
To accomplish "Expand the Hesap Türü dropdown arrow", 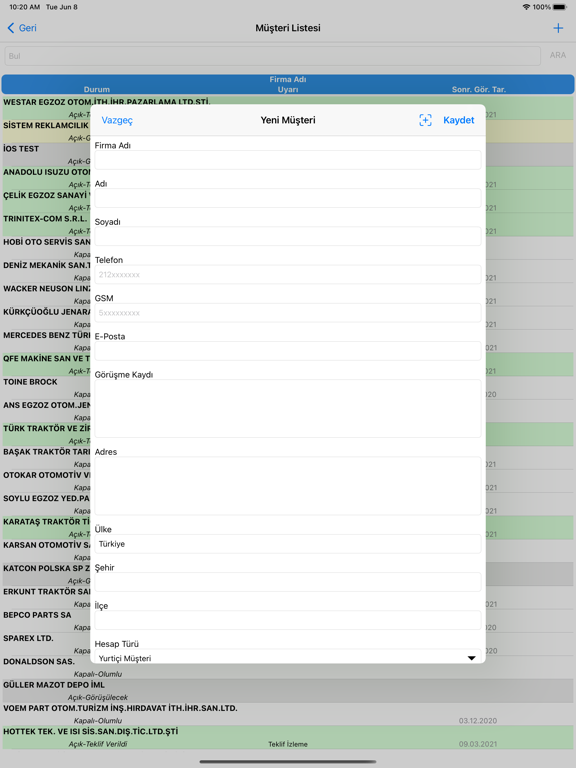I will tap(471, 658).
